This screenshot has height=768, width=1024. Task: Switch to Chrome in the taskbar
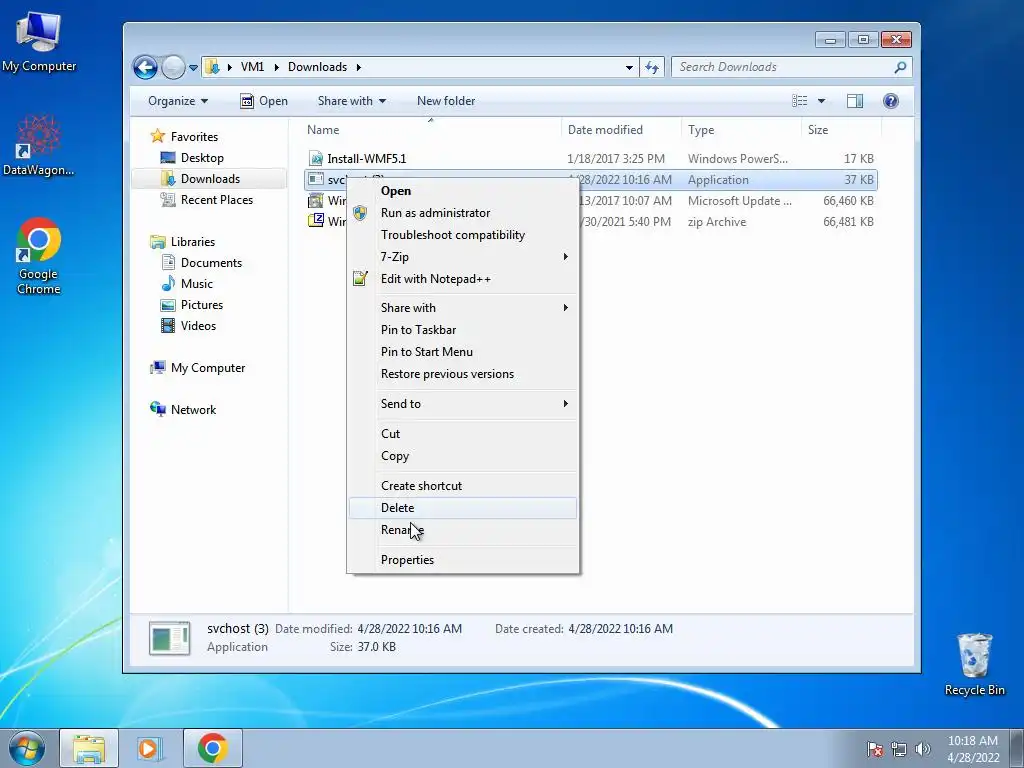pos(213,748)
